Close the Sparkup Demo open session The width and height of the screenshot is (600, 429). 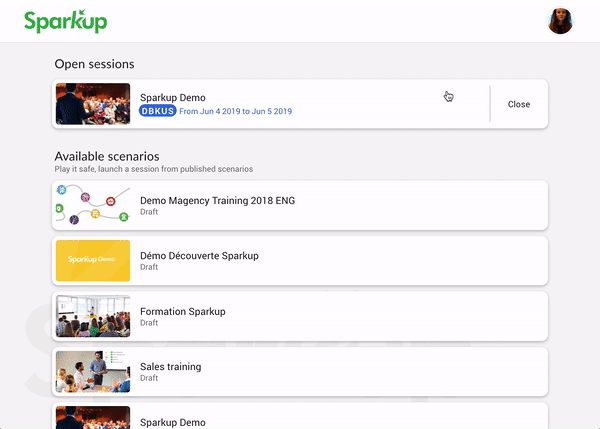(x=518, y=104)
